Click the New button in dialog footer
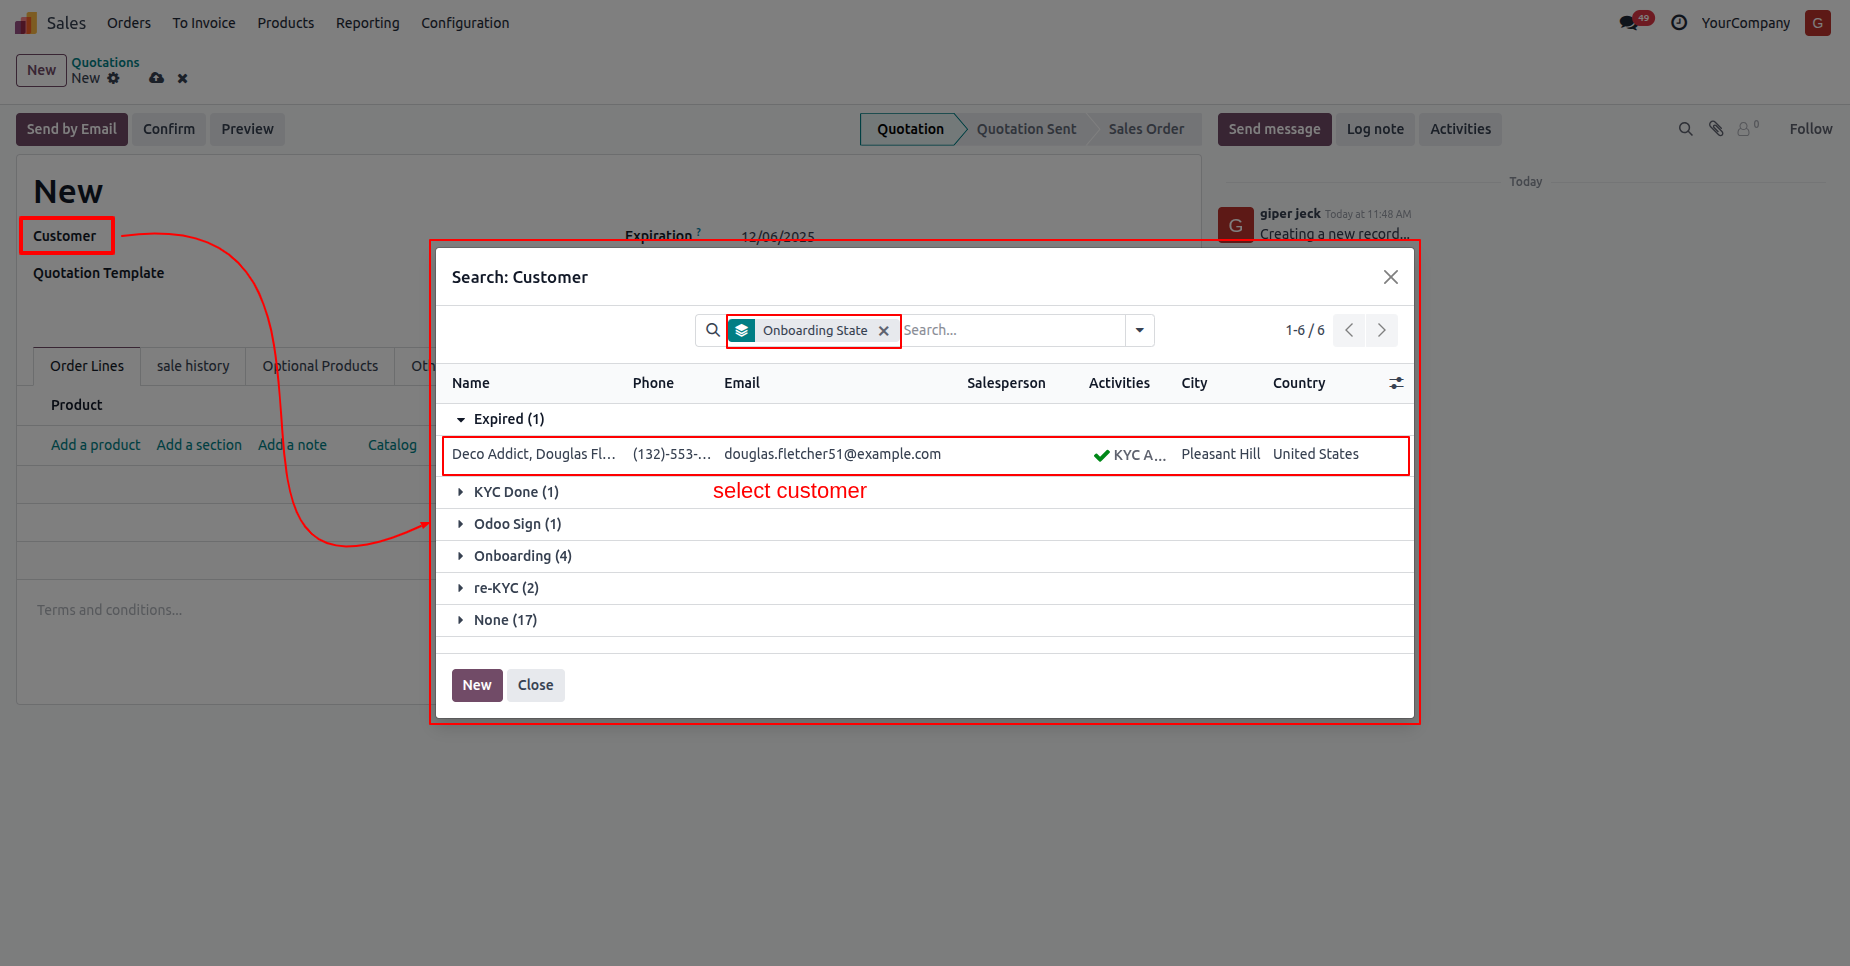This screenshot has height=966, width=1850. pyautogui.click(x=477, y=685)
